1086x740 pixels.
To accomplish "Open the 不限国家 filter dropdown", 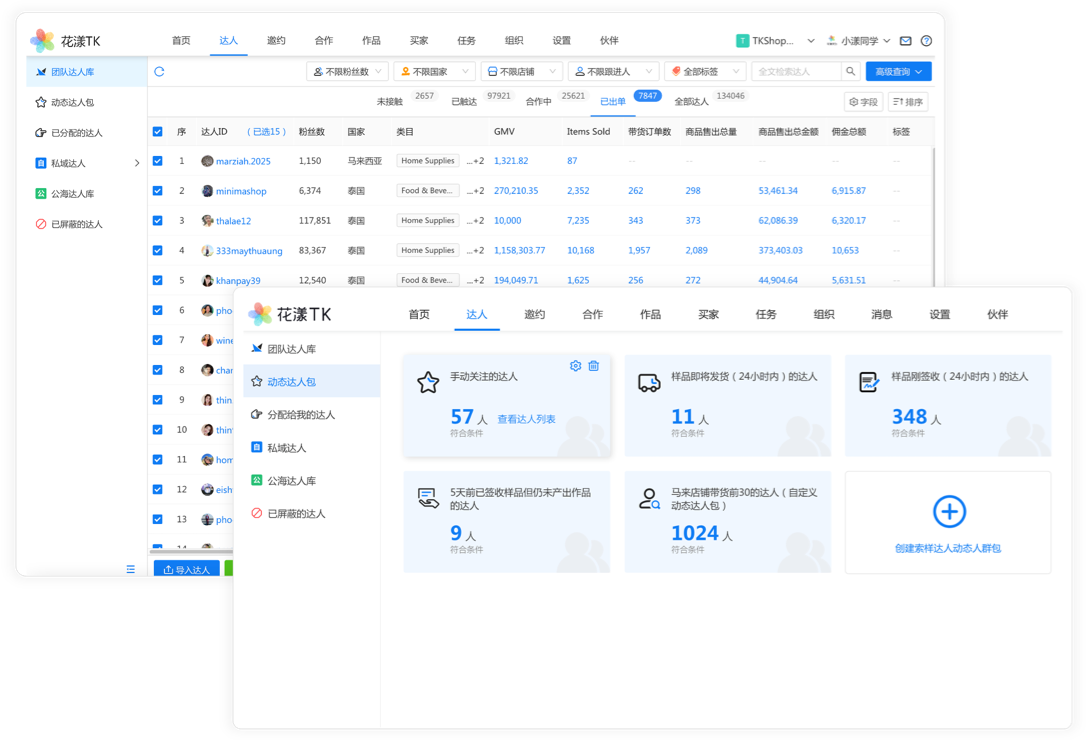I will (434, 72).
